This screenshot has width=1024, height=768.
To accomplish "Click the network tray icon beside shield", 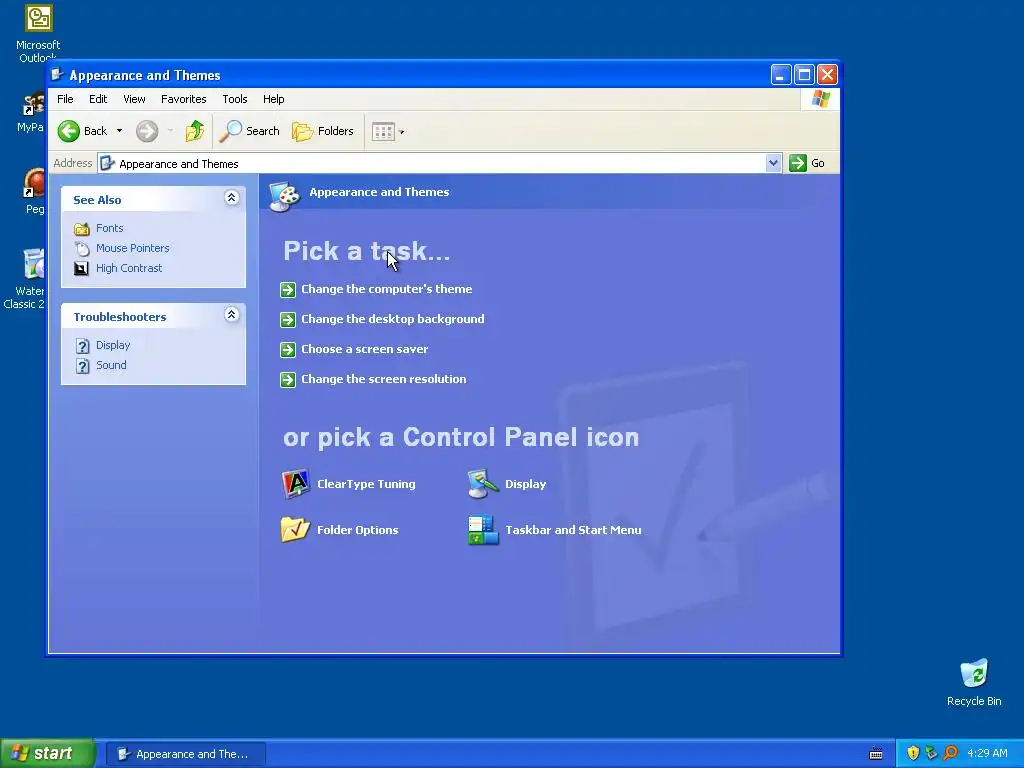I will tap(931, 754).
